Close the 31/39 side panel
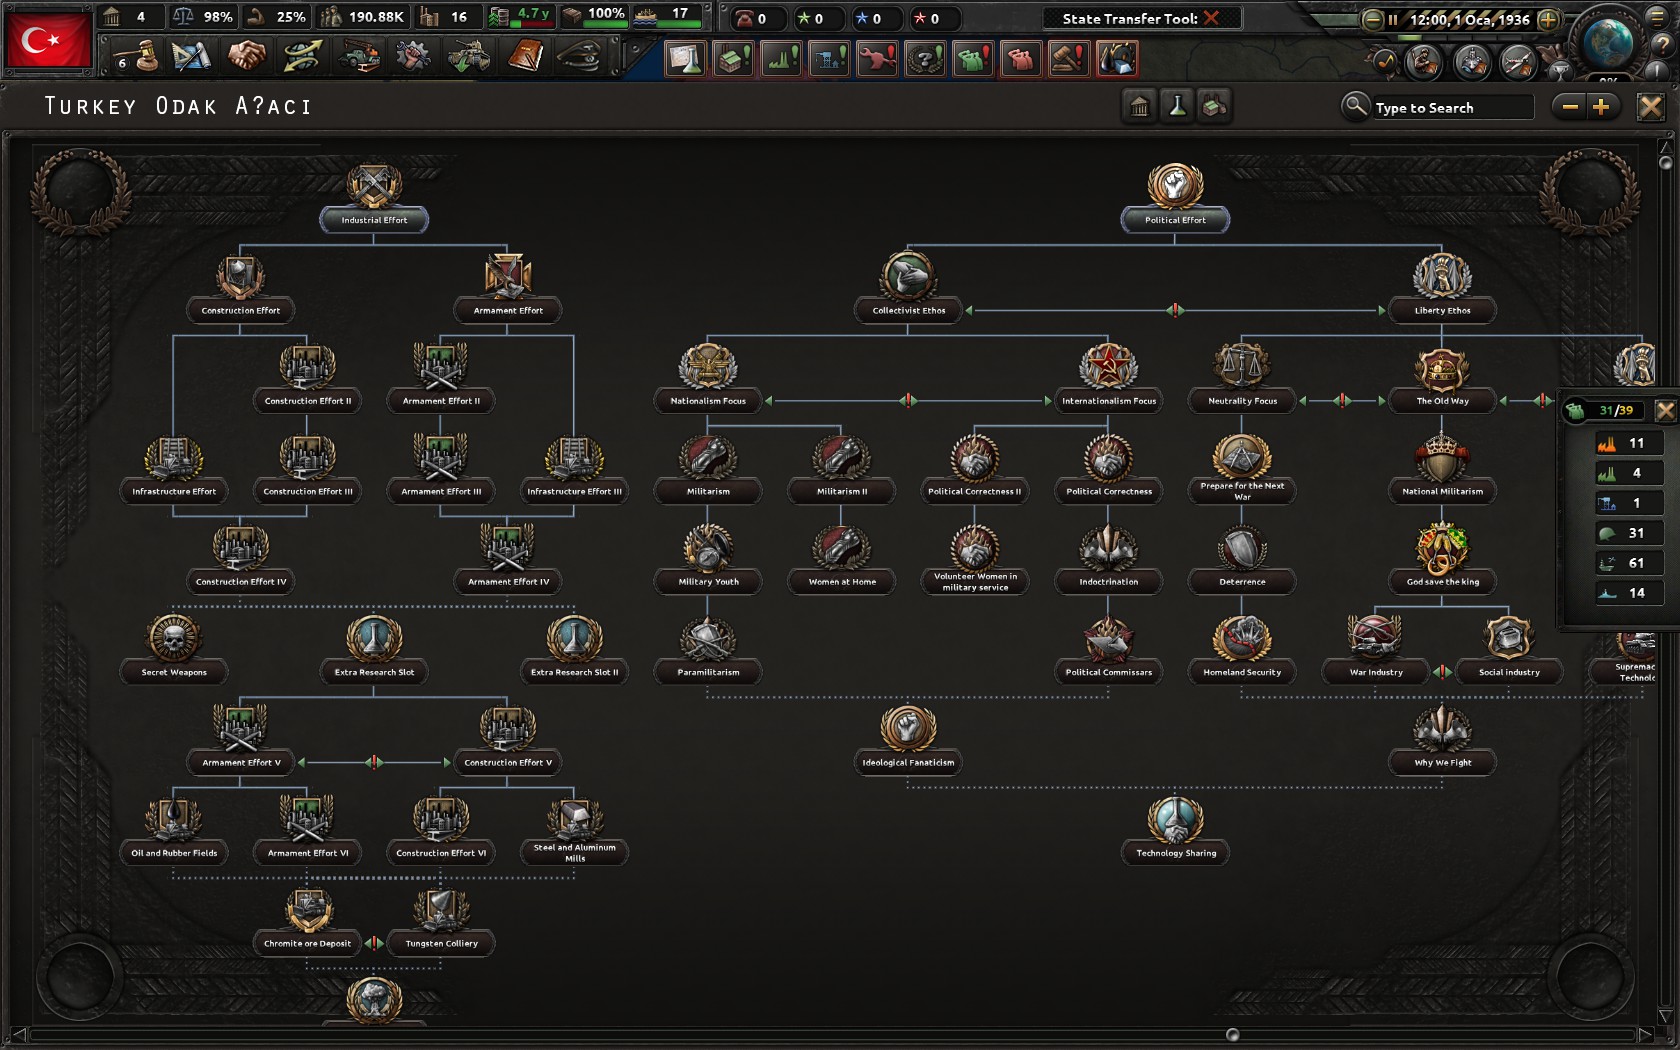1680x1050 pixels. tap(1665, 410)
